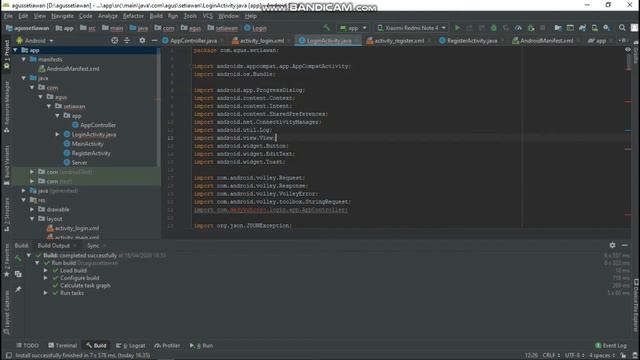
Task: Minimize the Build panel with minus icon
Action: point(625,245)
